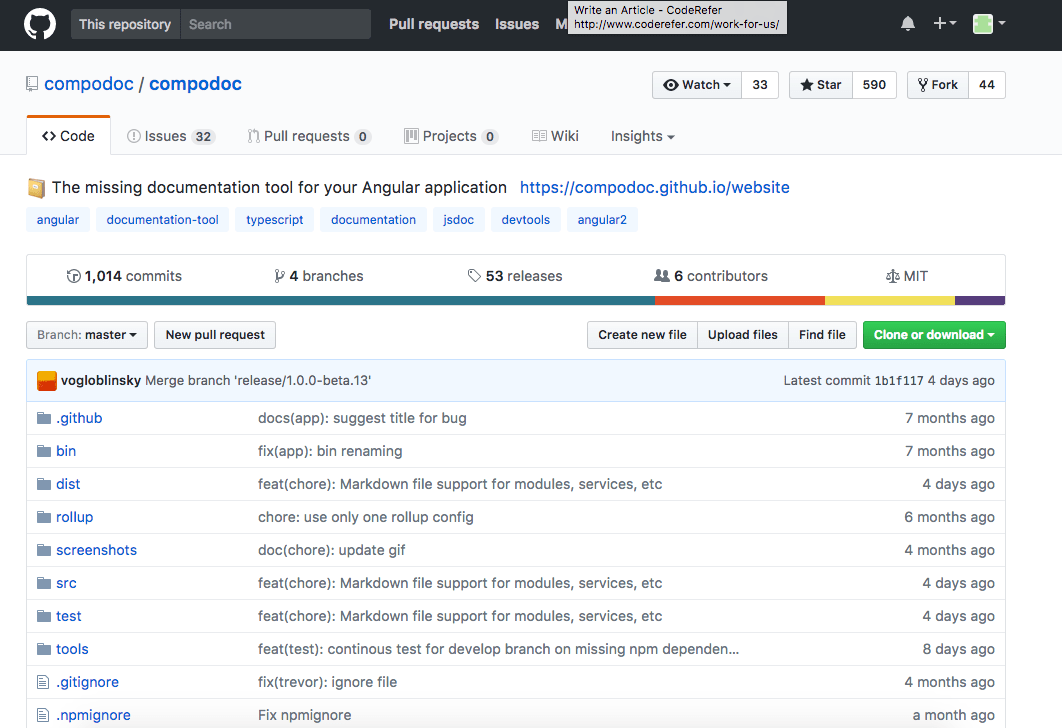The width and height of the screenshot is (1062, 728).
Task: Open the 590 stargazers count
Action: pyautogui.click(x=874, y=85)
